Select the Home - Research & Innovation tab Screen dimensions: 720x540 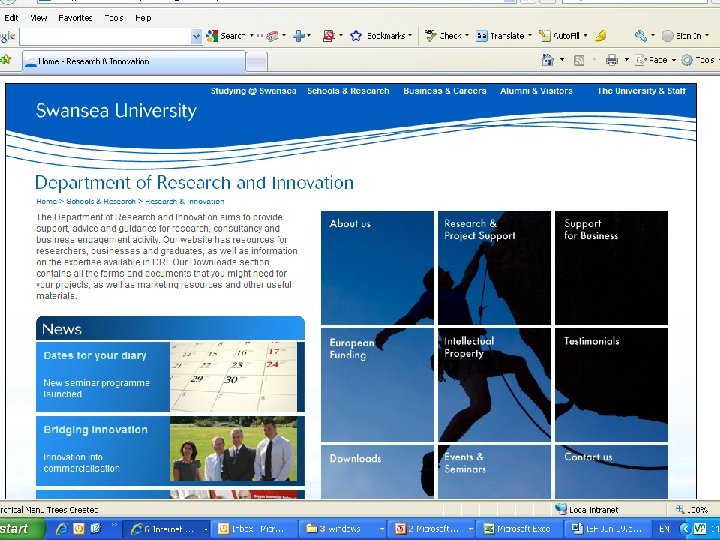pos(134,61)
